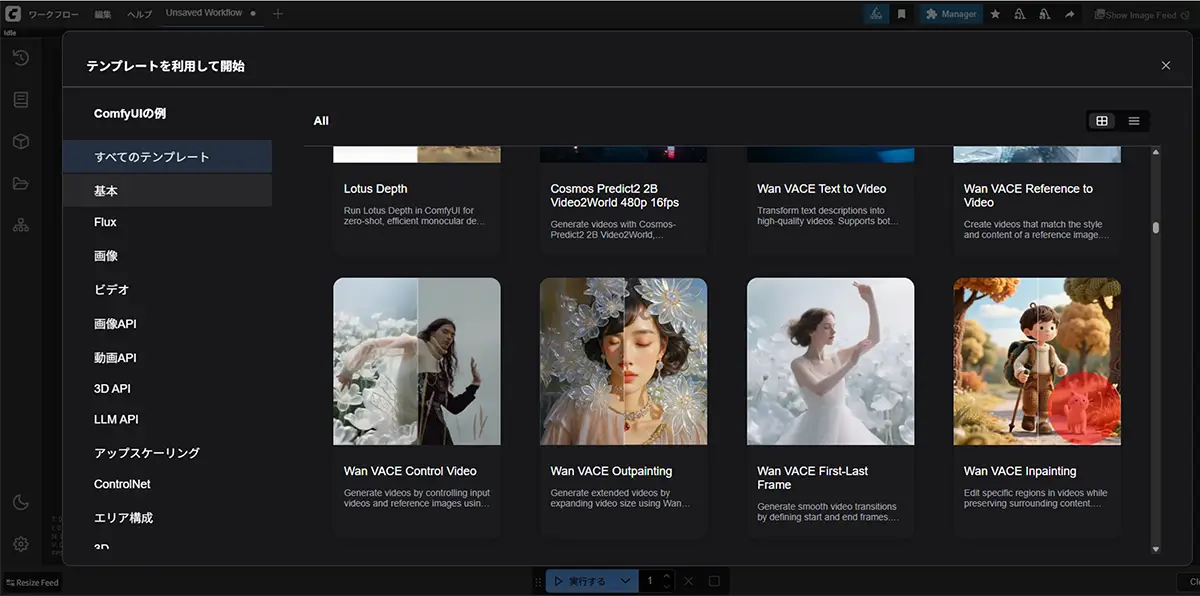Click the bookmark icon in top bar
Screen dimensions: 1200x596
tap(901, 14)
